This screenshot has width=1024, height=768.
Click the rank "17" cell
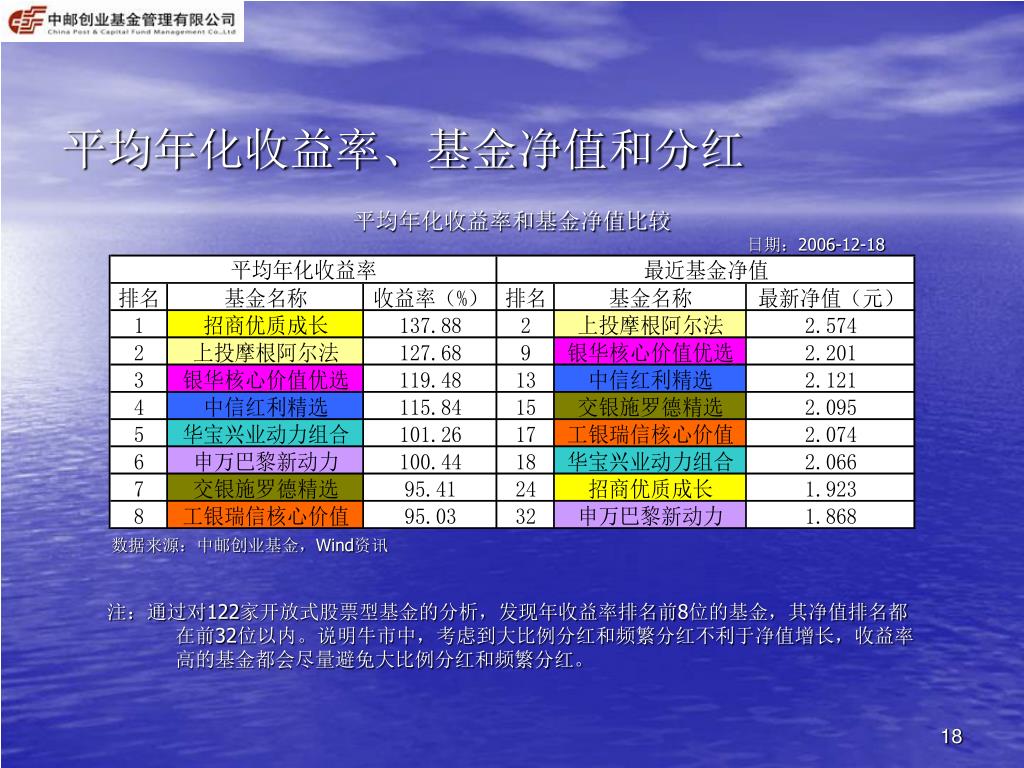point(526,434)
